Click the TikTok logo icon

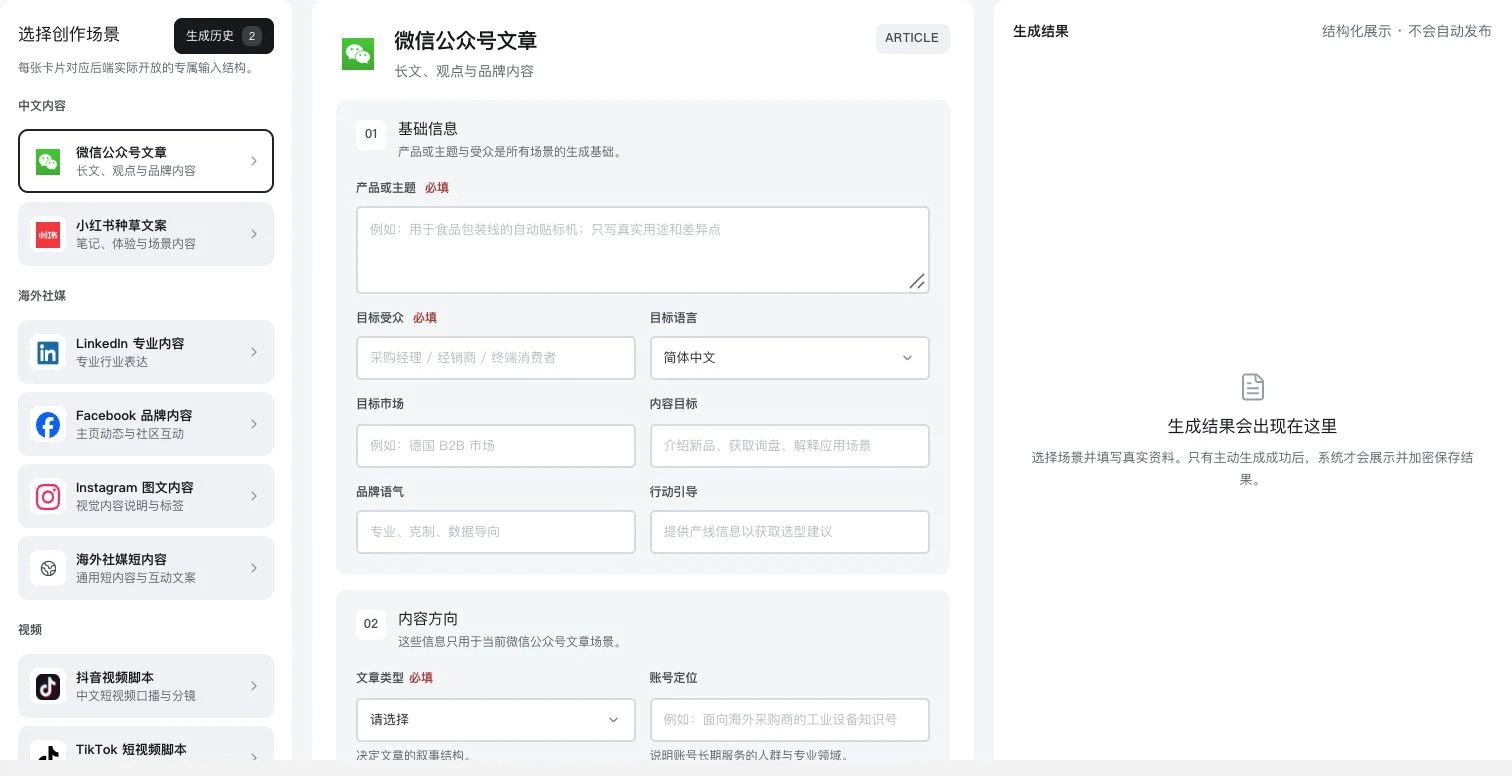point(48,752)
